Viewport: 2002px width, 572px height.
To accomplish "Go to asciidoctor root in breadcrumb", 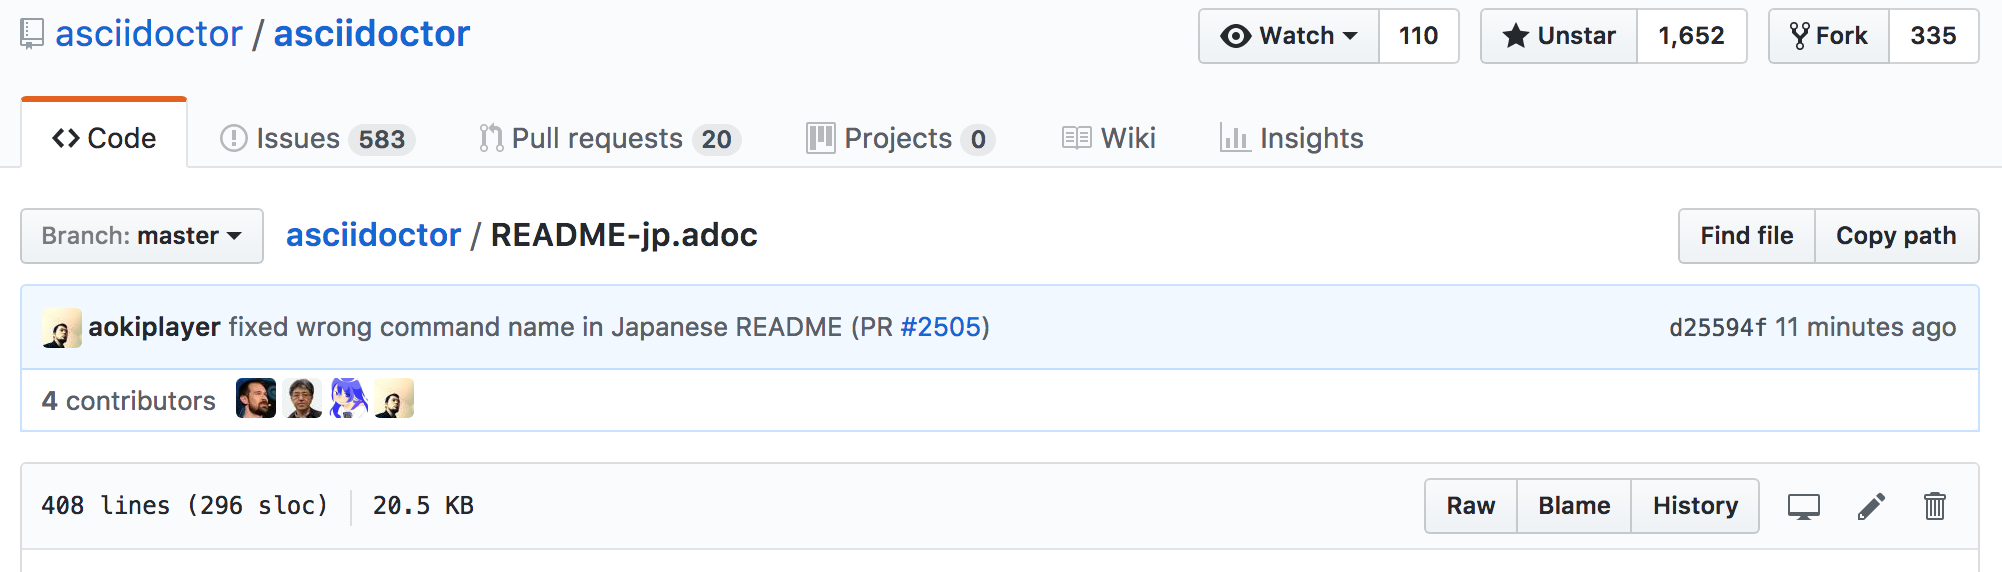I will coord(374,235).
